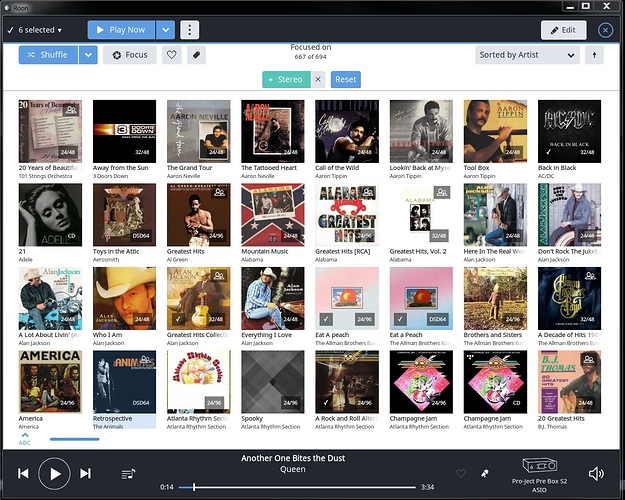Click the Play Now button
Image resolution: width=625 pixels, height=500 pixels.
pyautogui.click(x=121, y=30)
